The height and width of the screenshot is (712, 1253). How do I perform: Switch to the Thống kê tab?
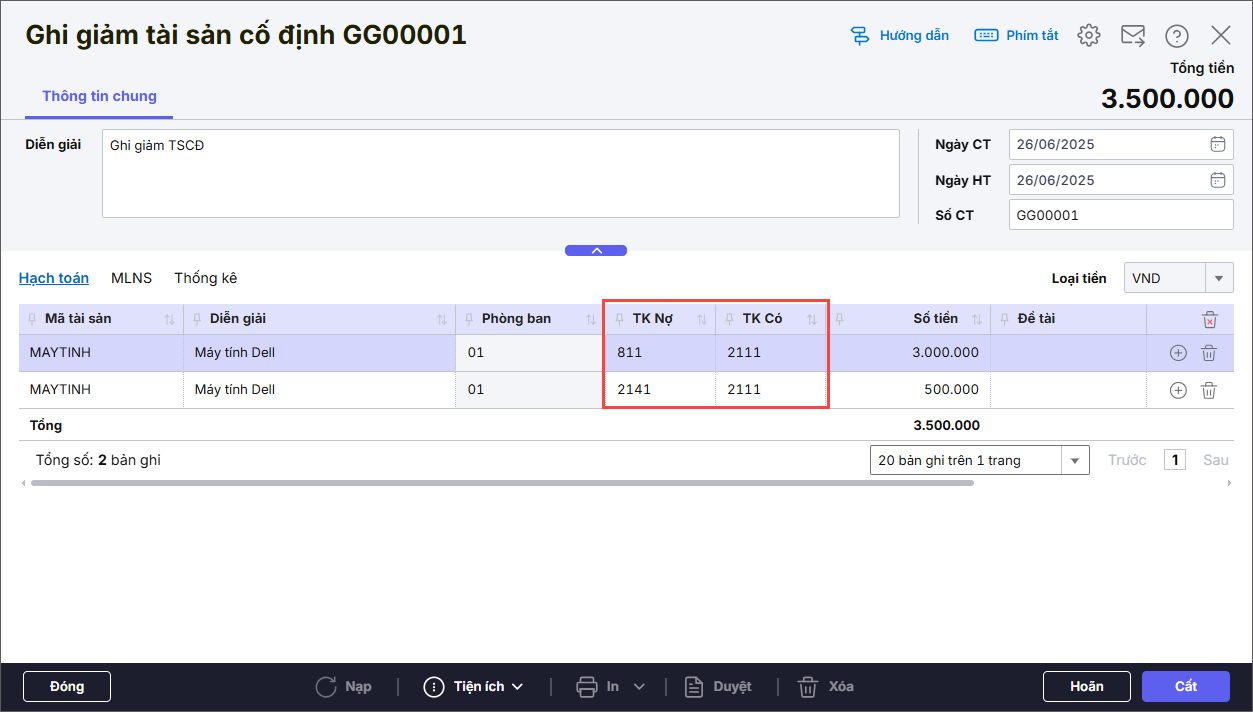pyautogui.click(x=205, y=278)
